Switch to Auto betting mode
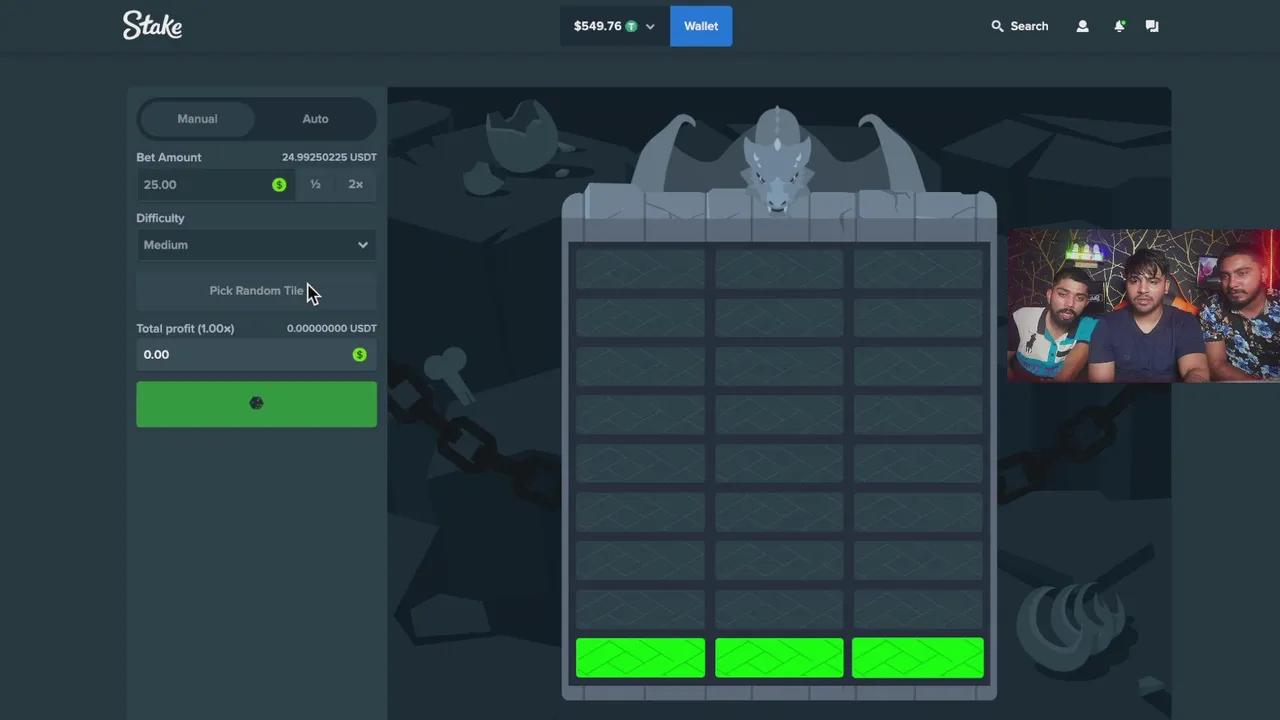This screenshot has height=720, width=1280. (x=315, y=119)
